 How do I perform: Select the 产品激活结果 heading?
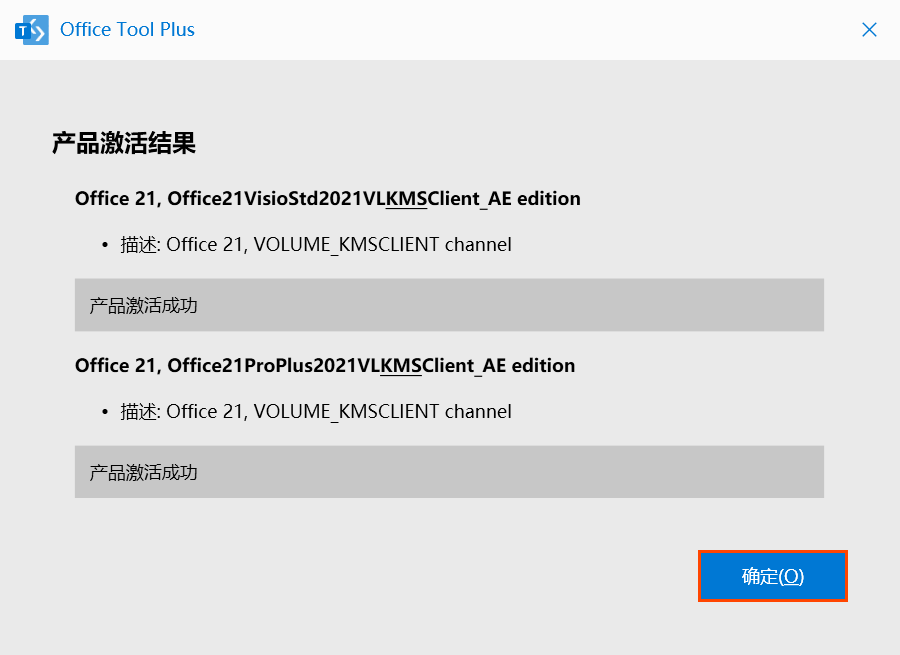pos(124,143)
